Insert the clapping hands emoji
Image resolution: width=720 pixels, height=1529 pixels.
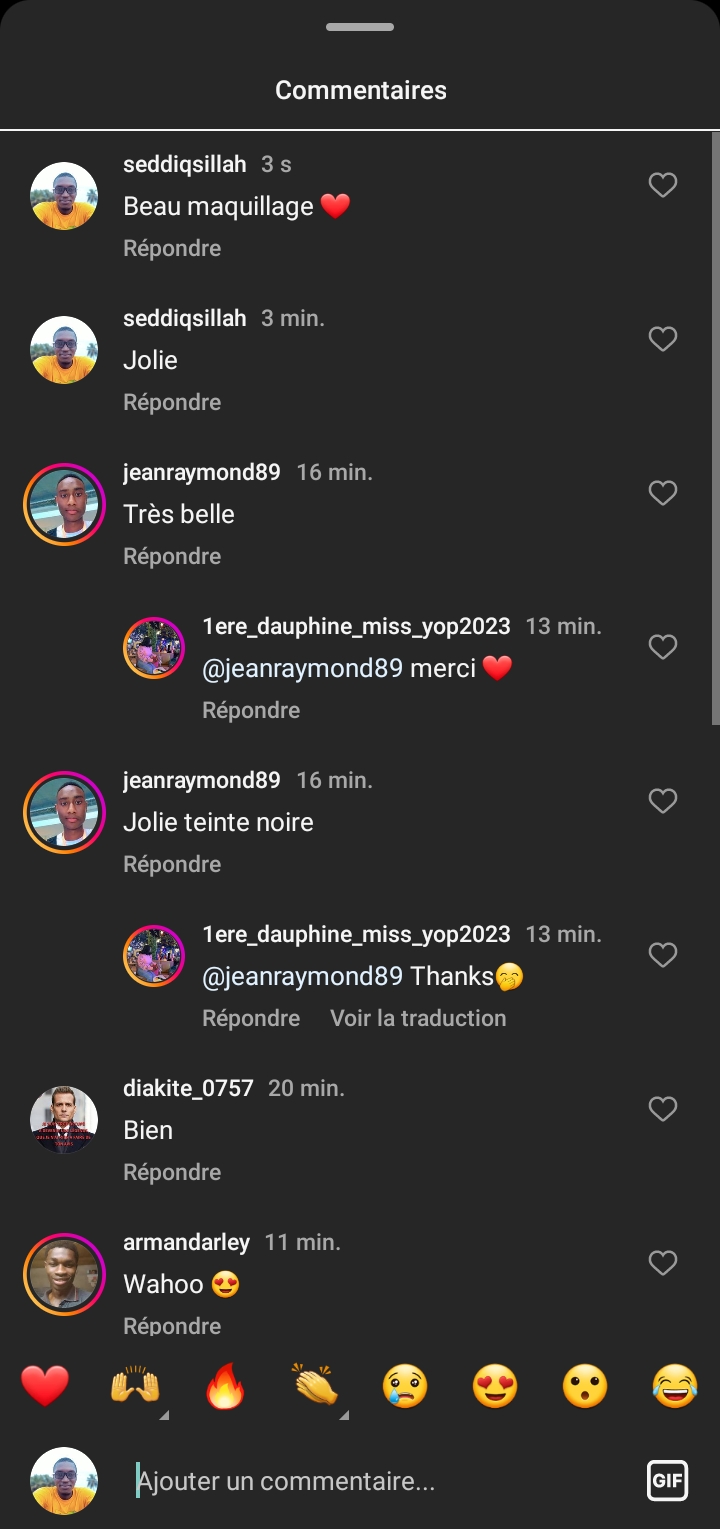[x=315, y=1387]
